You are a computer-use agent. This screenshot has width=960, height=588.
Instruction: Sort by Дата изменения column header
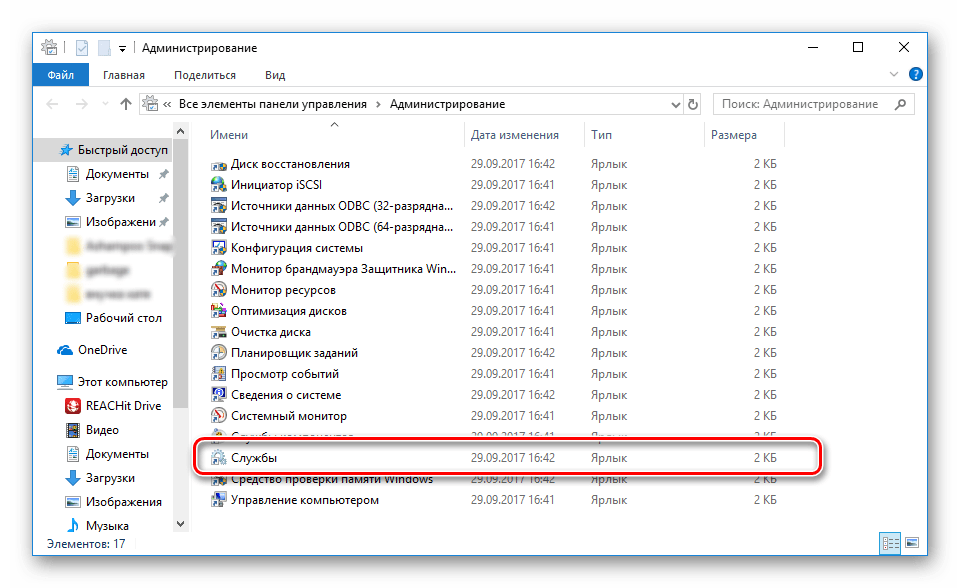pyautogui.click(x=514, y=135)
